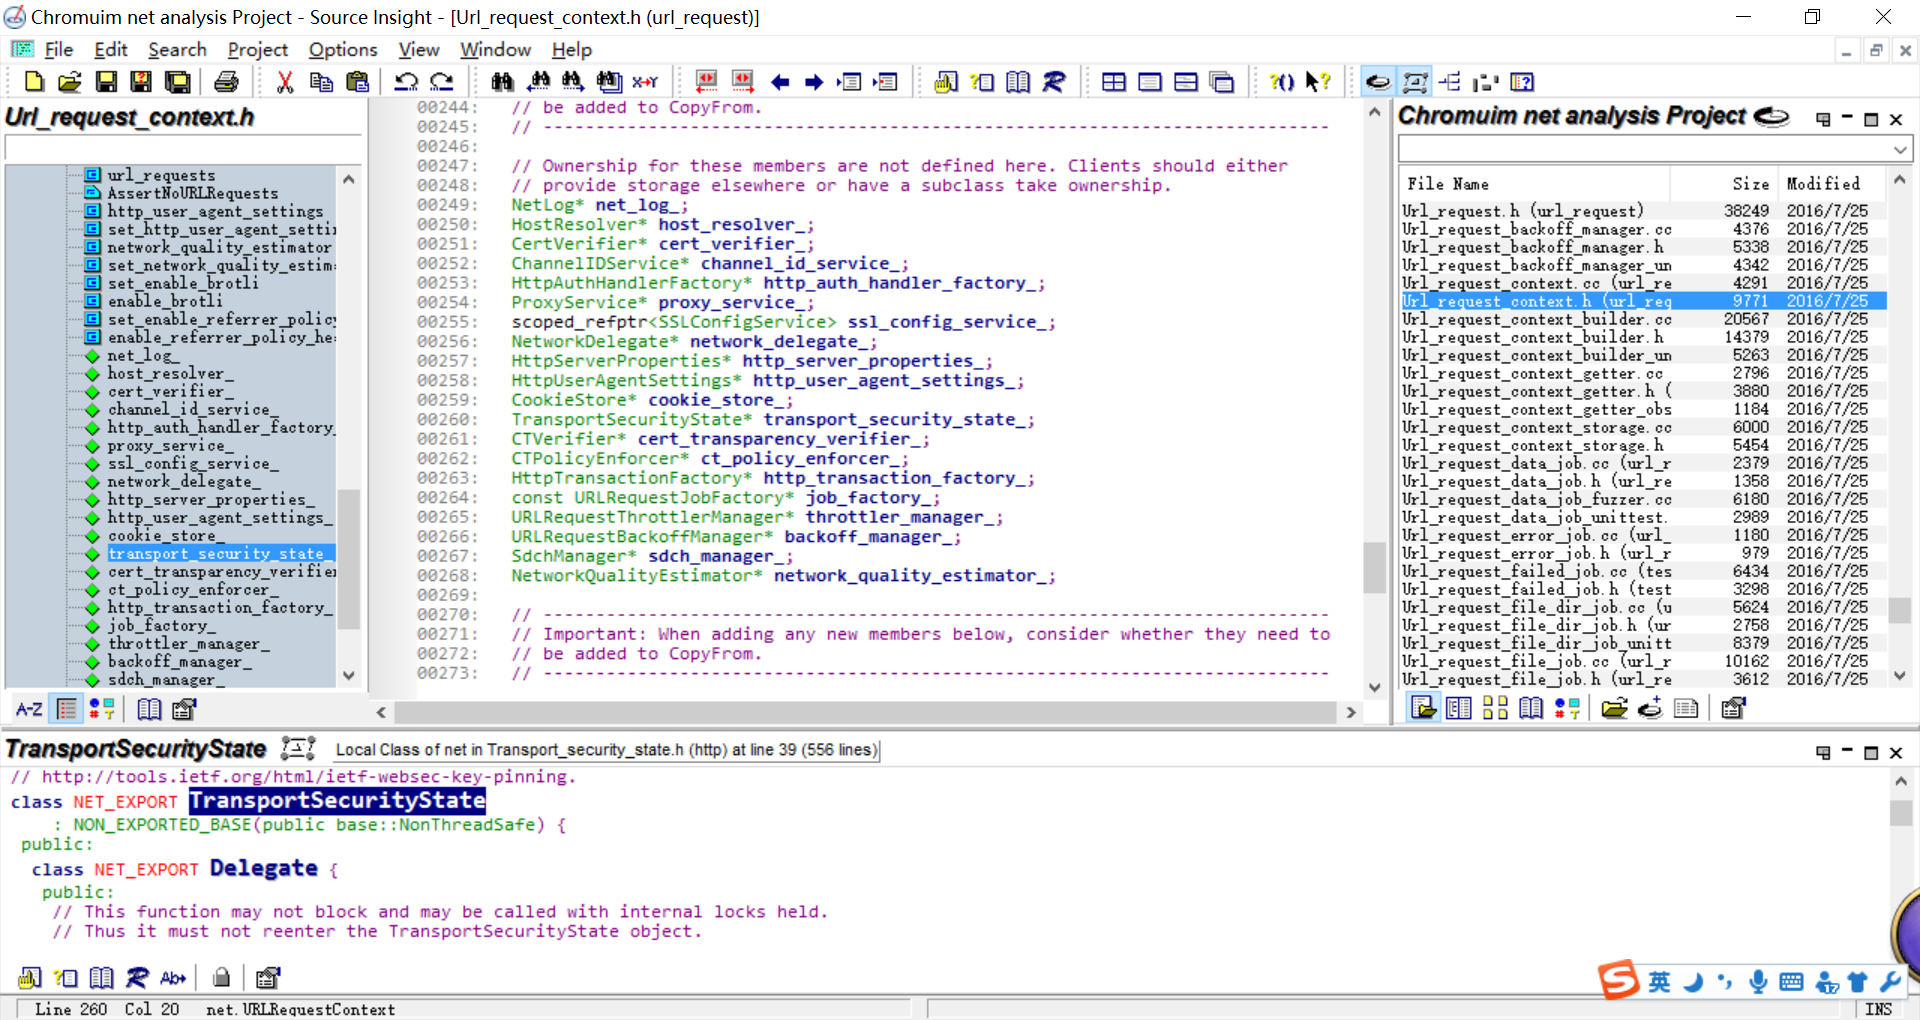Go forward with the blue right arrow icon
The image size is (1920, 1020).
814,82
